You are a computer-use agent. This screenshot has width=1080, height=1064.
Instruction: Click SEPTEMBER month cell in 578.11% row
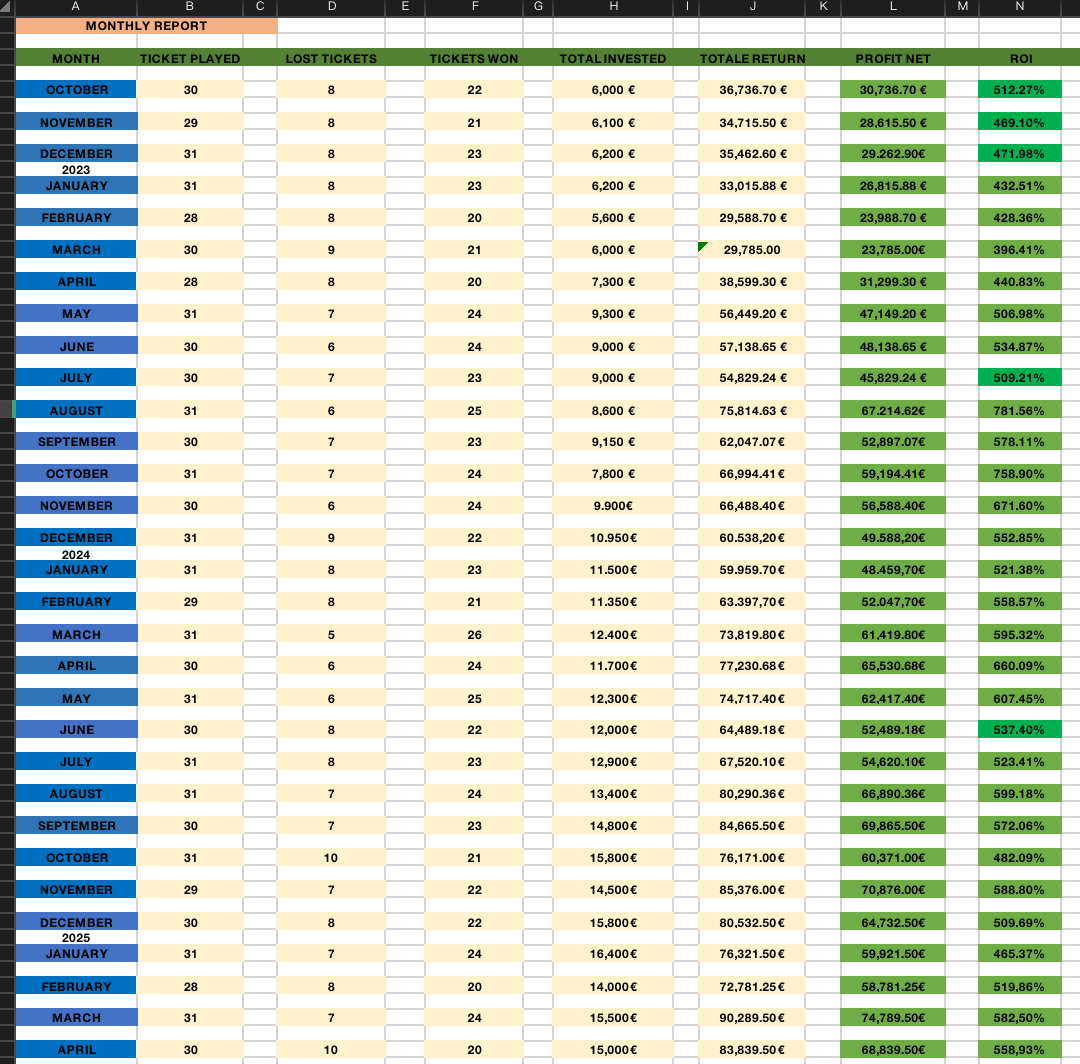tap(76, 441)
